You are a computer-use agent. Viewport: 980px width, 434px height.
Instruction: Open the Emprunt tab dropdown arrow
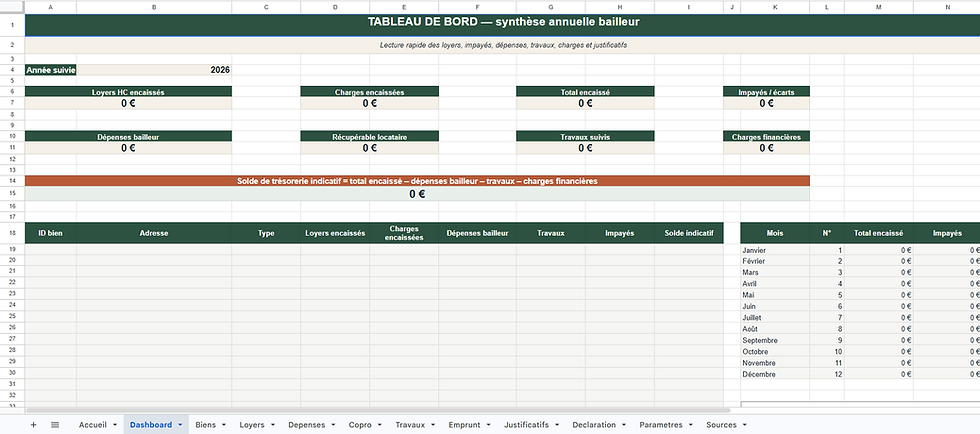click(488, 425)
